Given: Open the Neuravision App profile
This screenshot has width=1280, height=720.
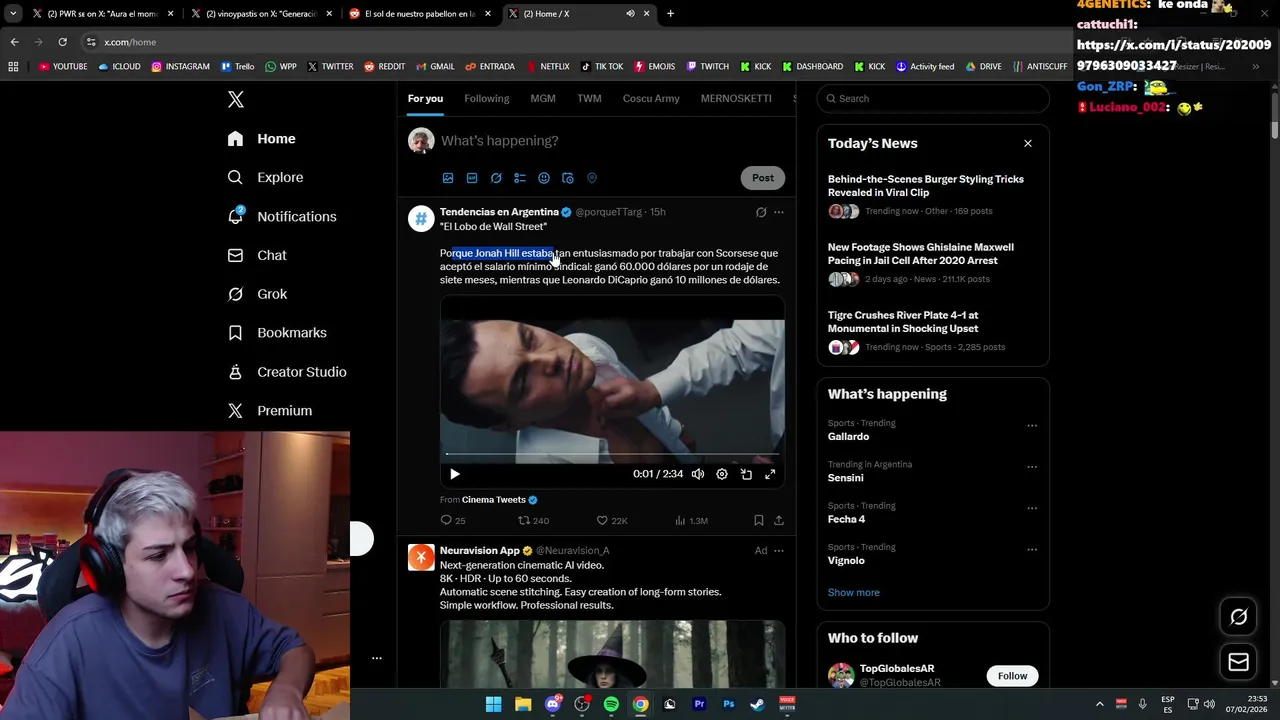Looking at the screenshot, I should tap(480, 551).
